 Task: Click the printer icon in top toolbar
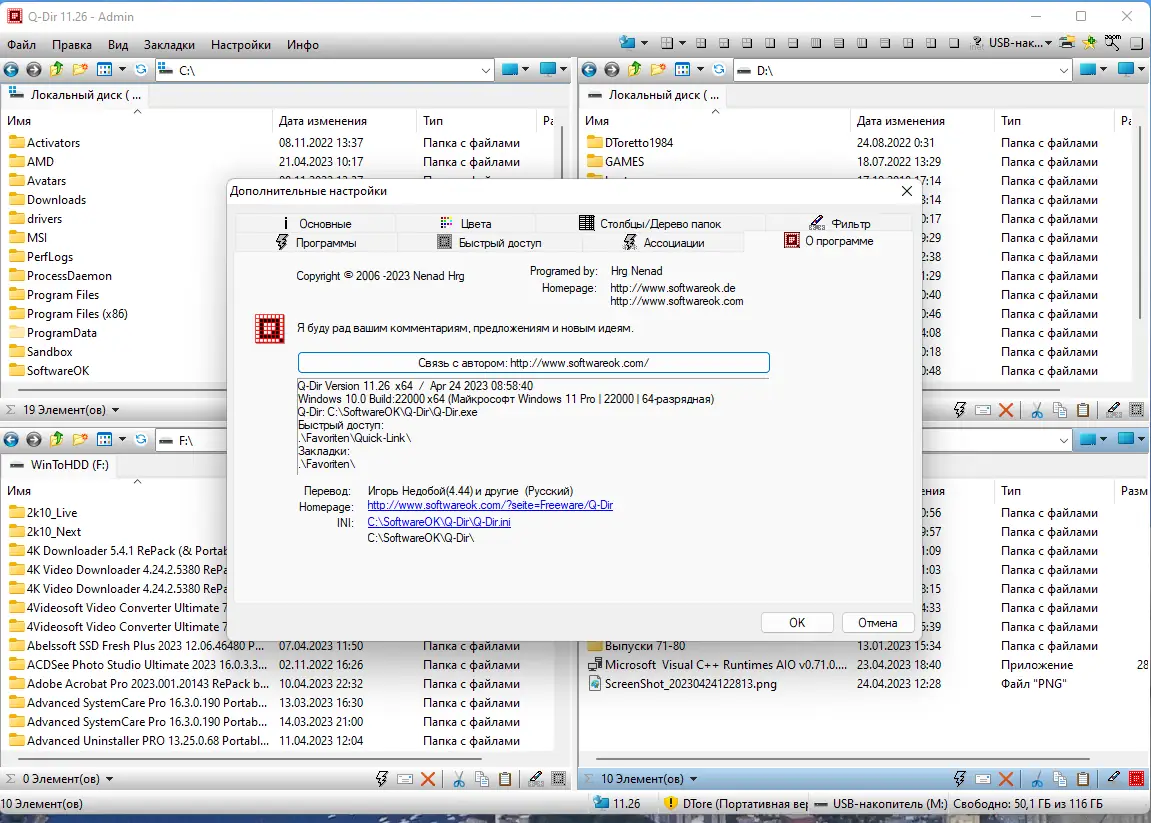(x=1067, y=43)
